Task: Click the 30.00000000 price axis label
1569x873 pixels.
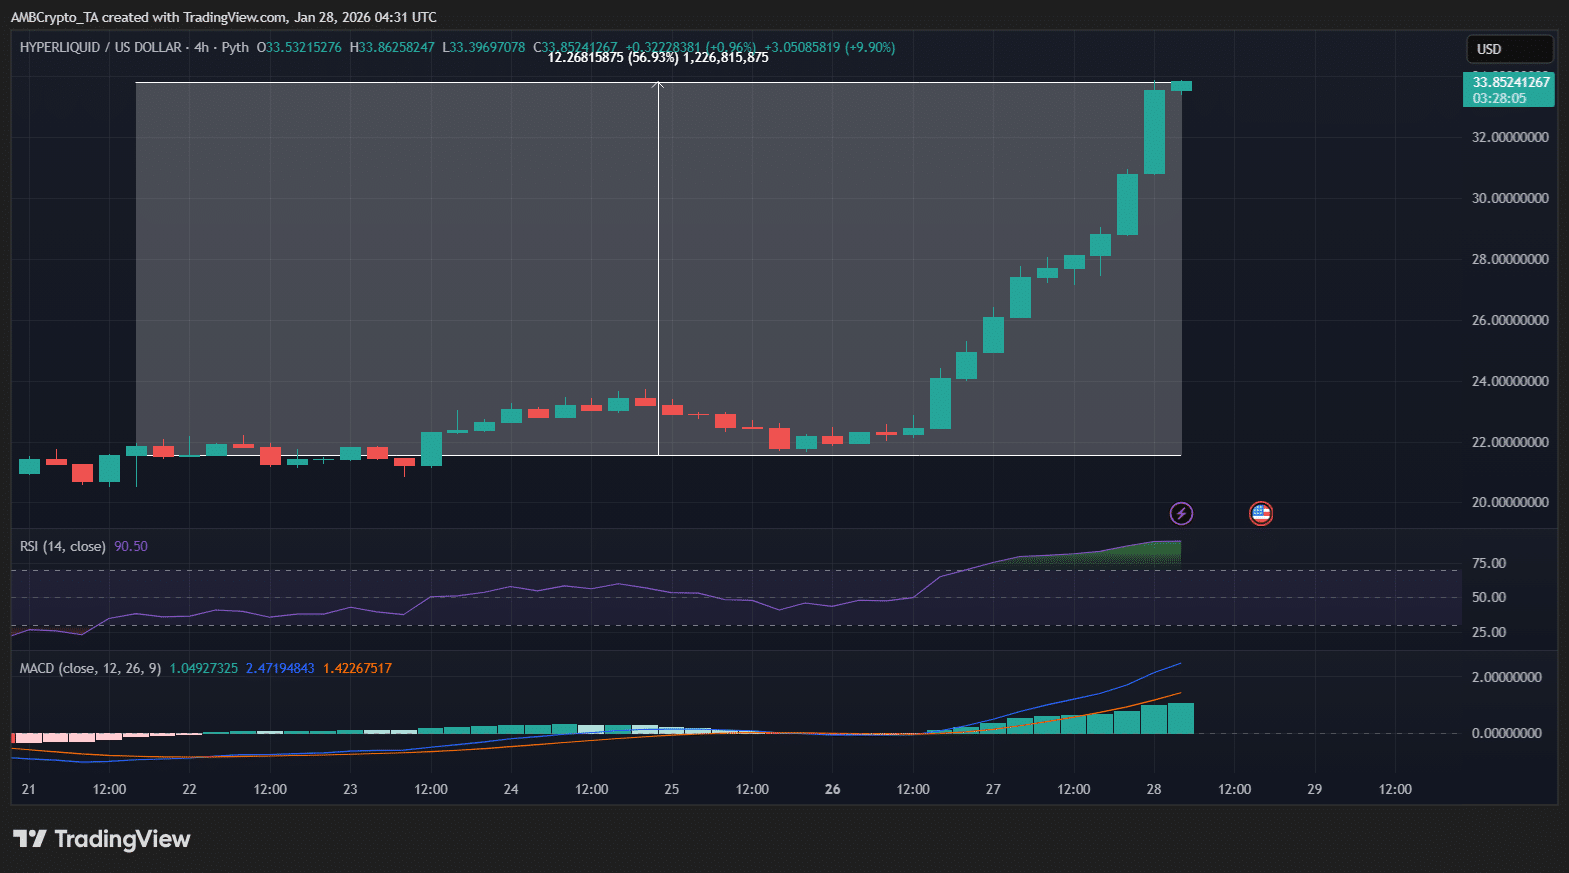Action: coord(1509,198)
